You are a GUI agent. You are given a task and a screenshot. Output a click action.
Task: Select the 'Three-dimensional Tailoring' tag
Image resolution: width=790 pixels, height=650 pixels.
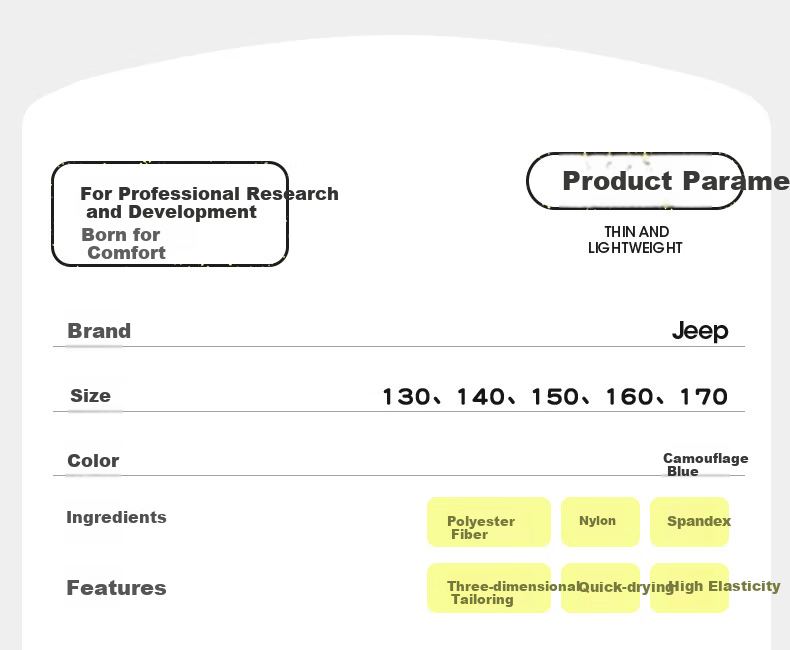(x=489, y=588)
